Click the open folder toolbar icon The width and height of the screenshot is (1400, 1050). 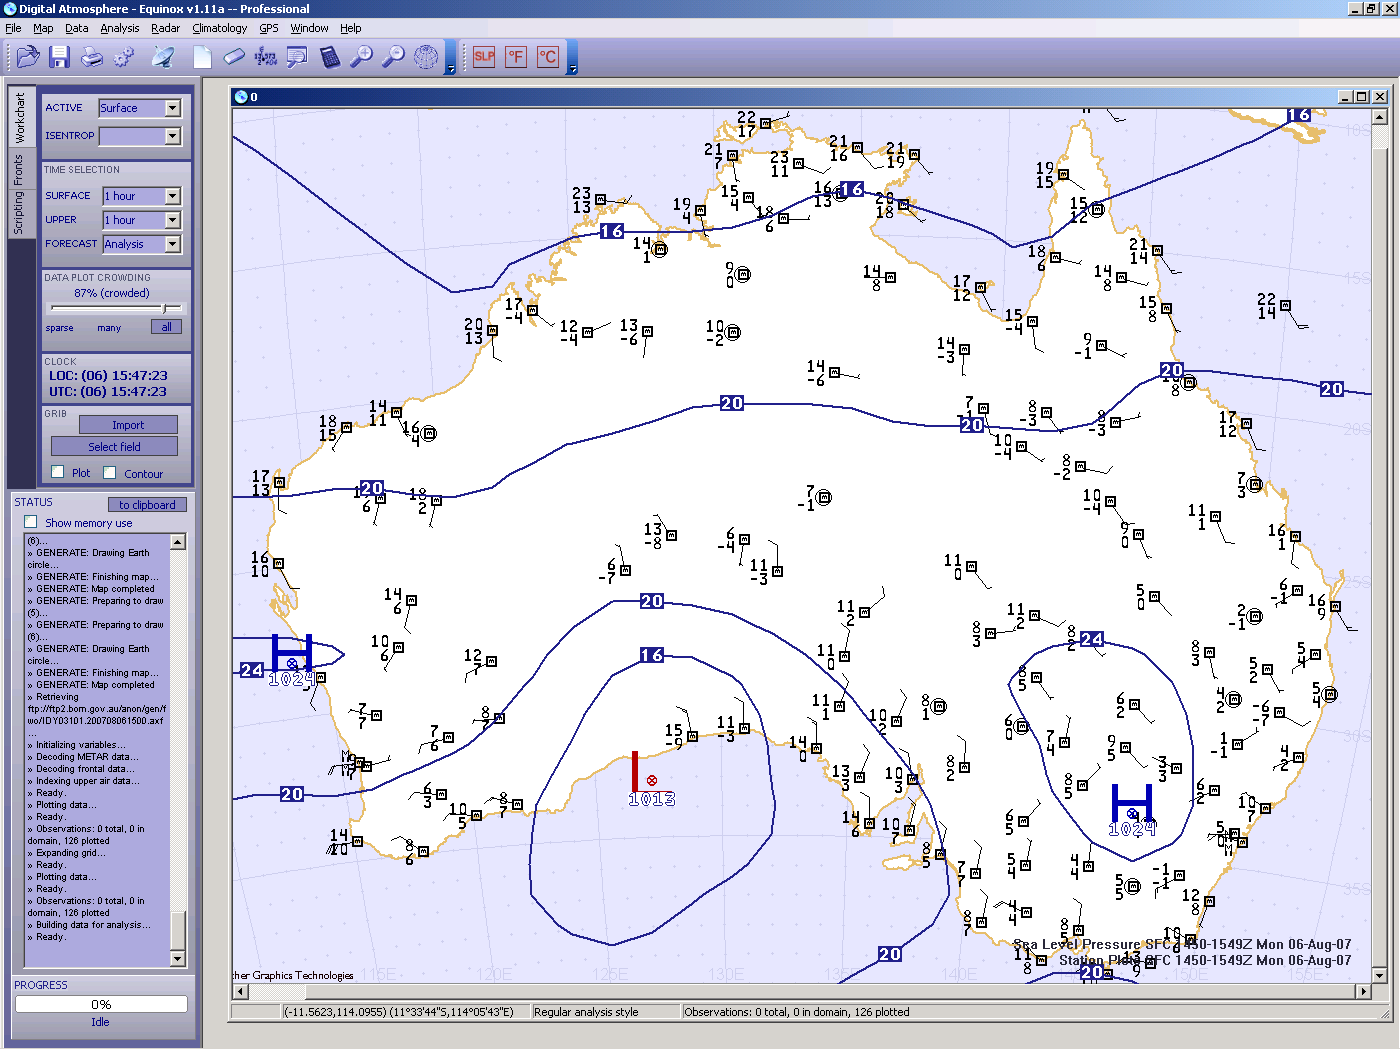tap(27, 57)
